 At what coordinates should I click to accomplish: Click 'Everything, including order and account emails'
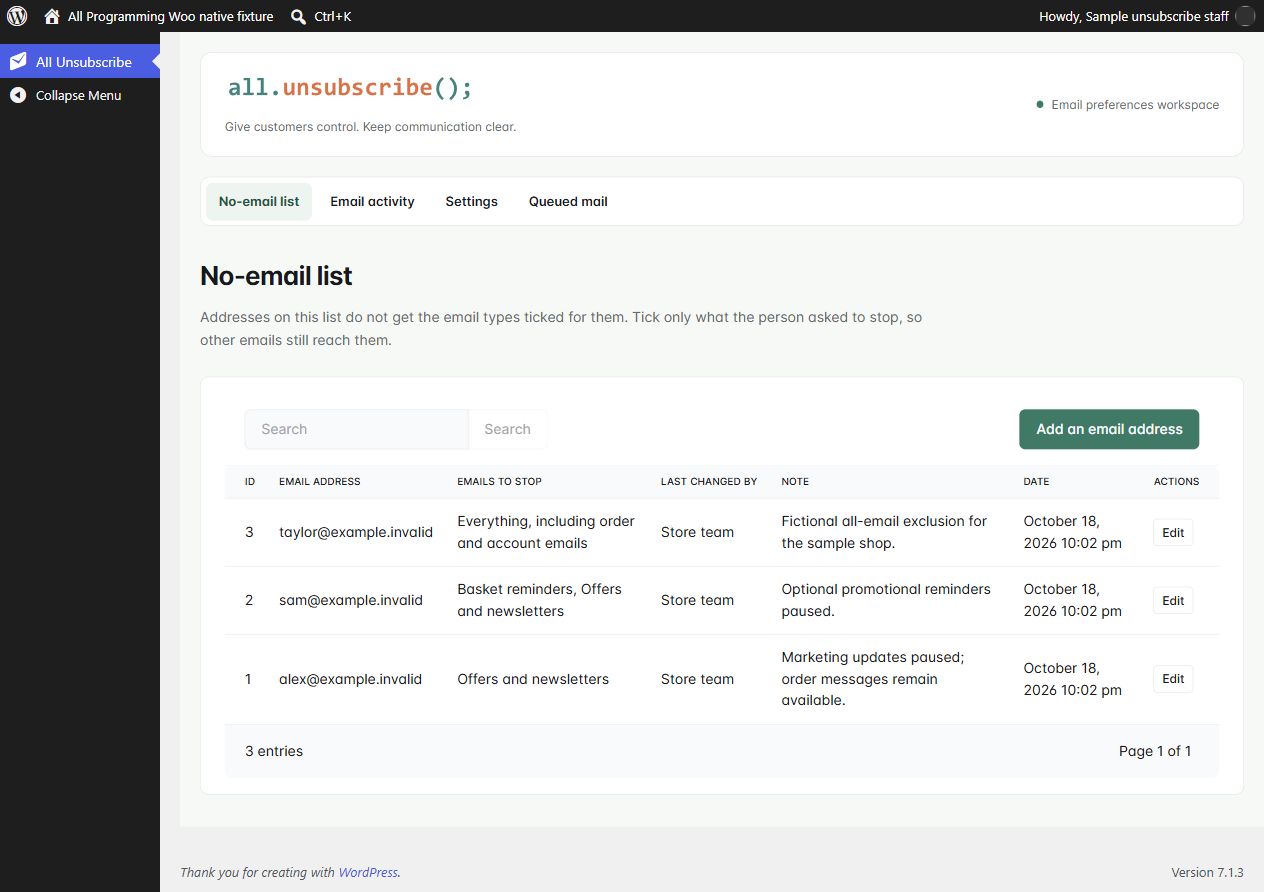[546, 532]
